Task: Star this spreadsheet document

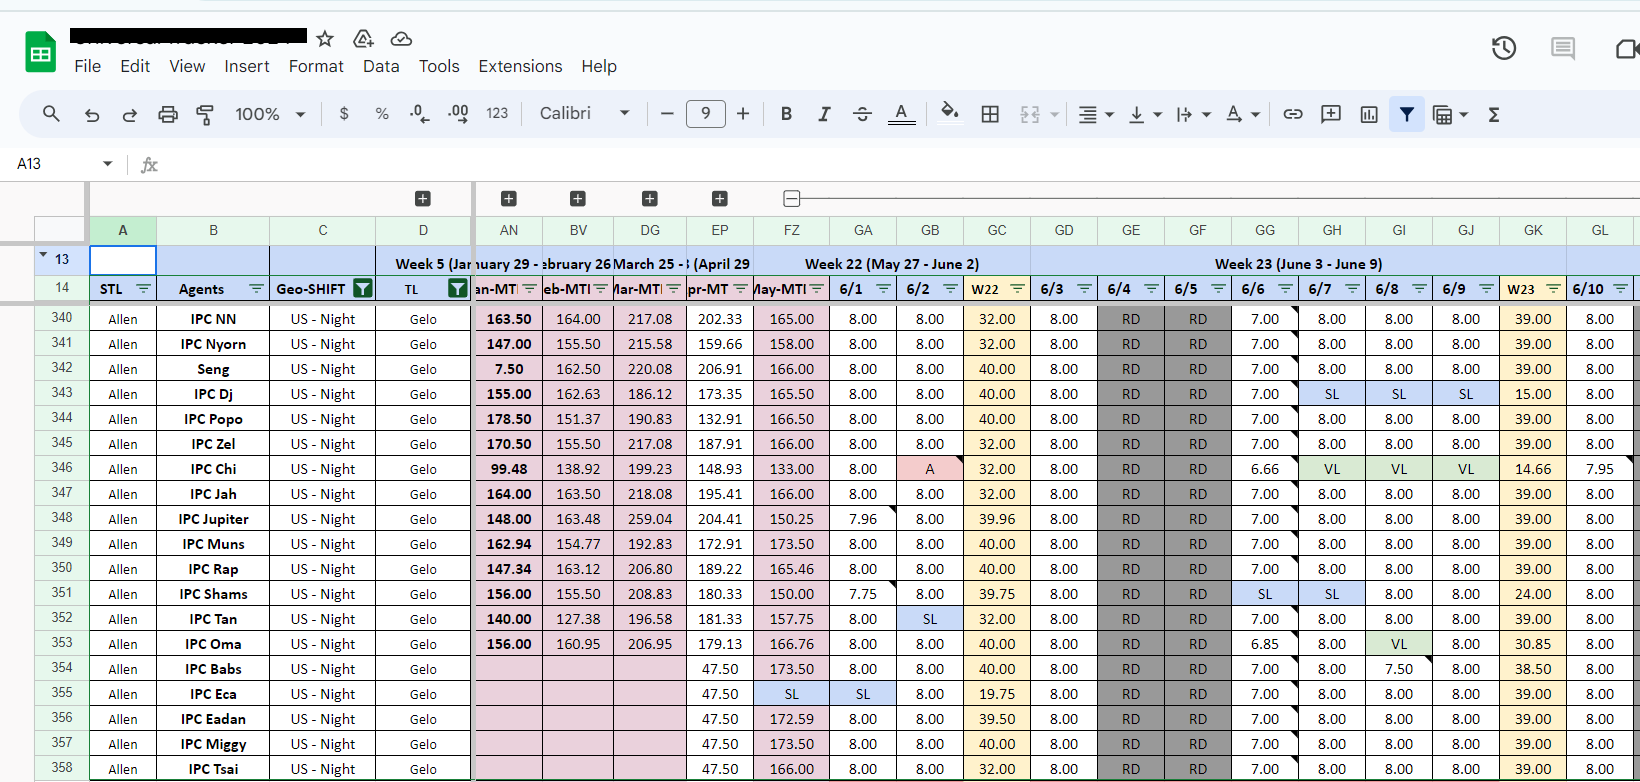Action: click(x=325, y=39)
